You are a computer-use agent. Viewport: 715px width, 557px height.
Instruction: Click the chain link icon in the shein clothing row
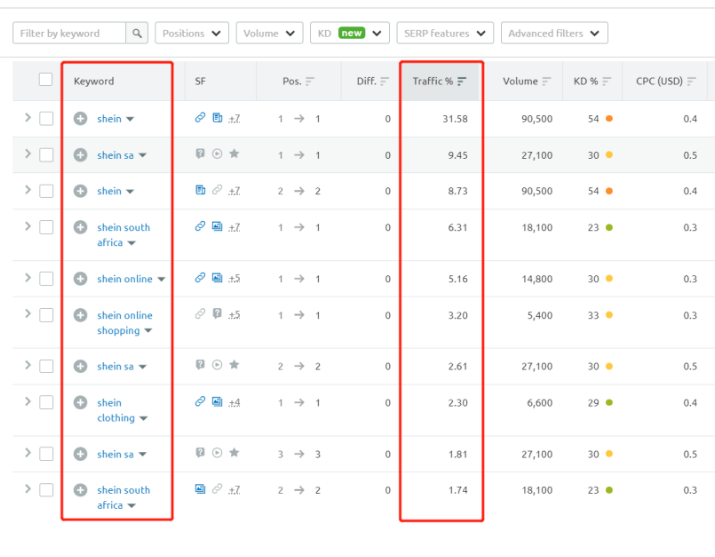coord(200,402)
